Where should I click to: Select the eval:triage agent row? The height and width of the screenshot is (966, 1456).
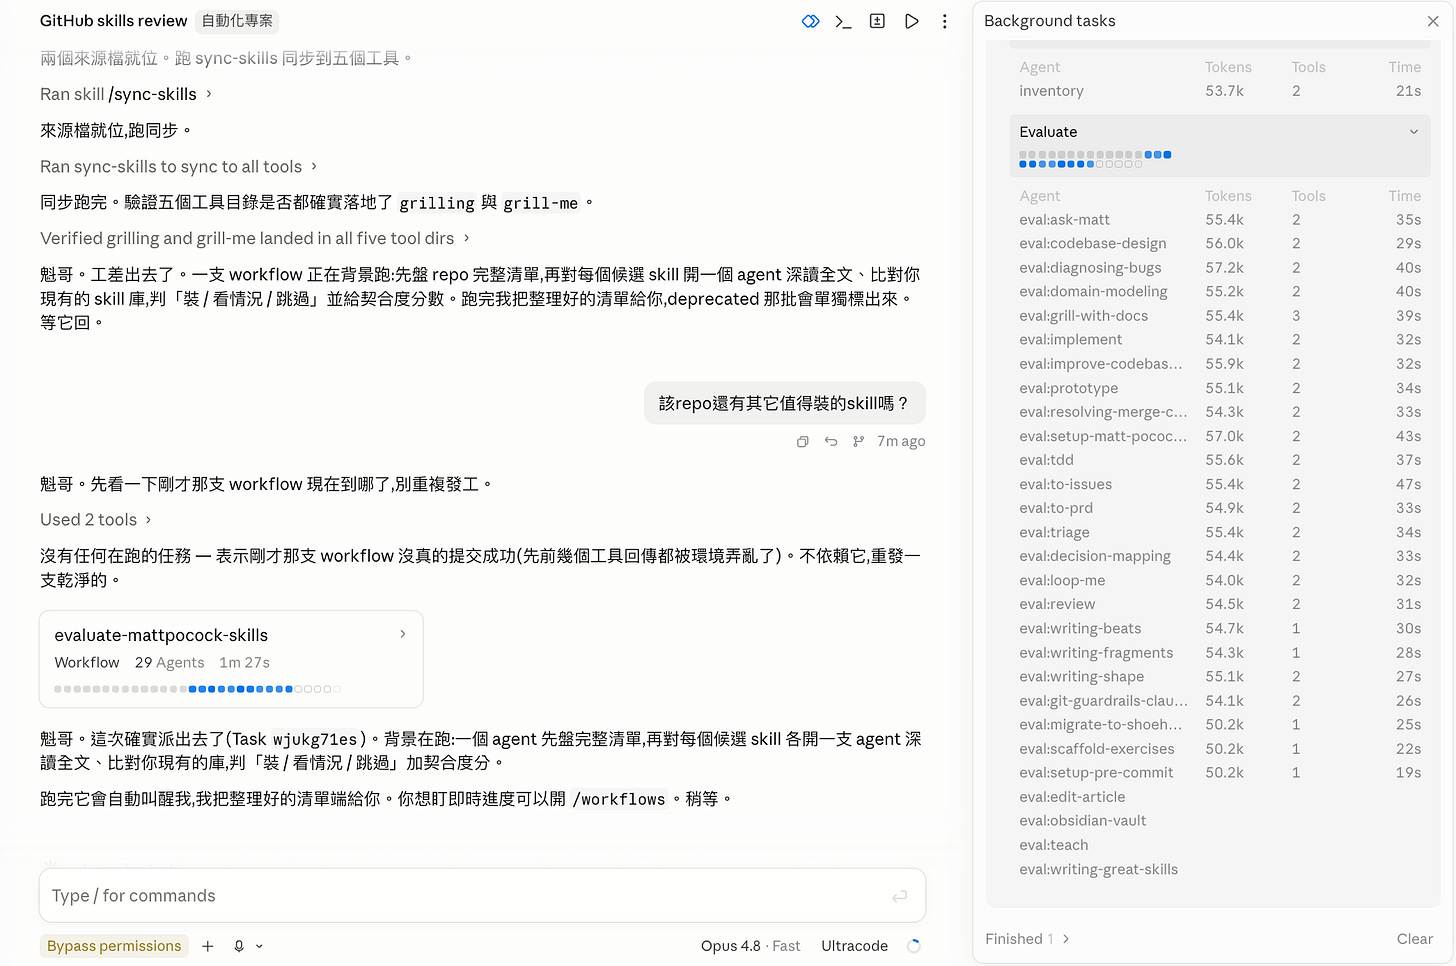point(1220,532)
